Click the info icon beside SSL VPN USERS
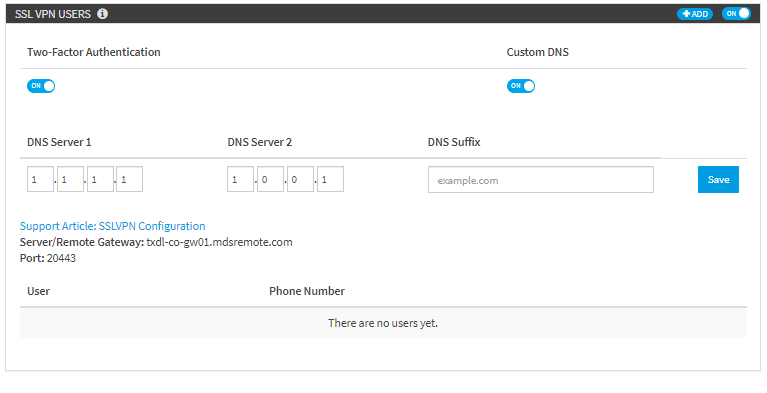The width and height of the screenshot is (767, 393). (x=102, y=14)
